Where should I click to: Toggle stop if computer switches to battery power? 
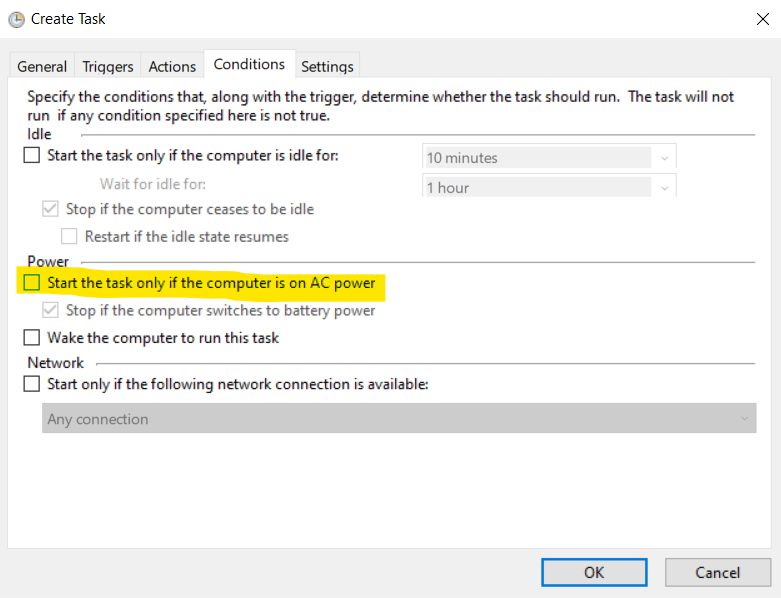point(51,310)
